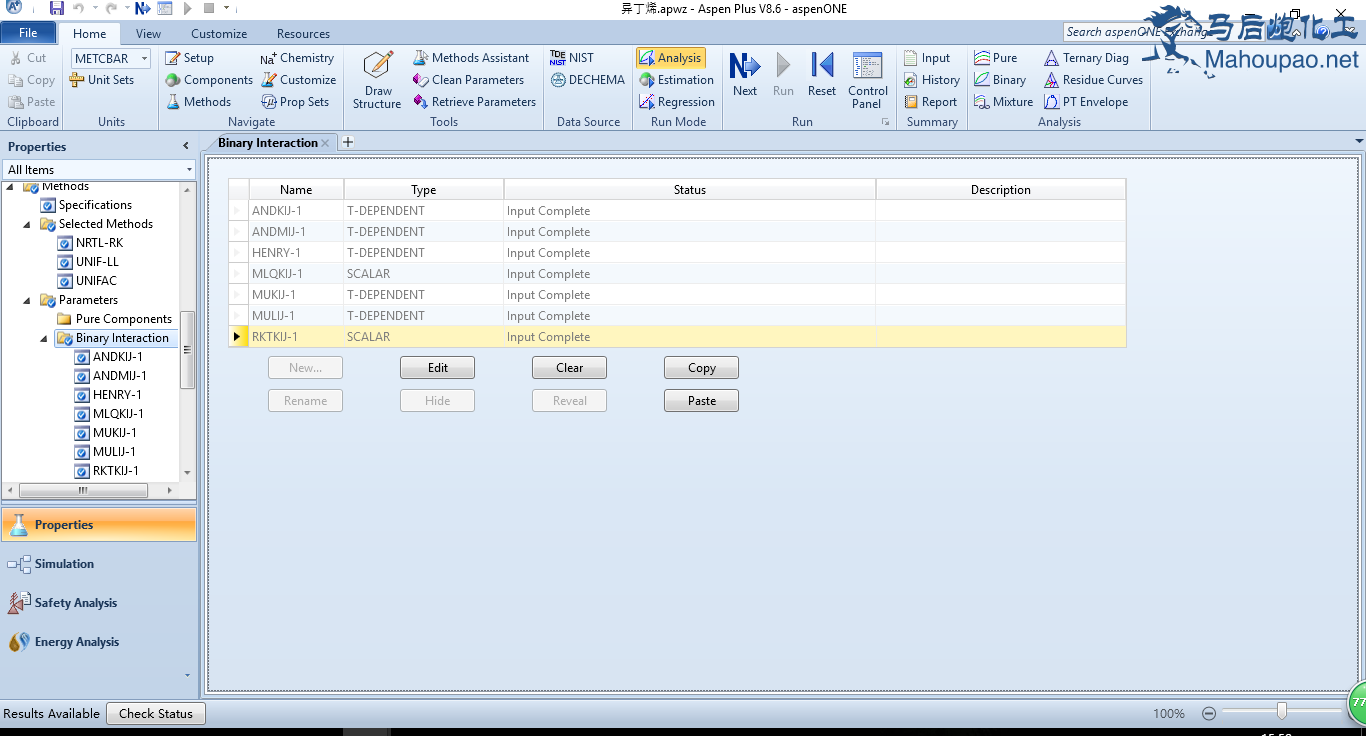The width and height of the screenshot is (1366, 736).
Task: Click the Check Status button
Action: [x=155, y=713]
